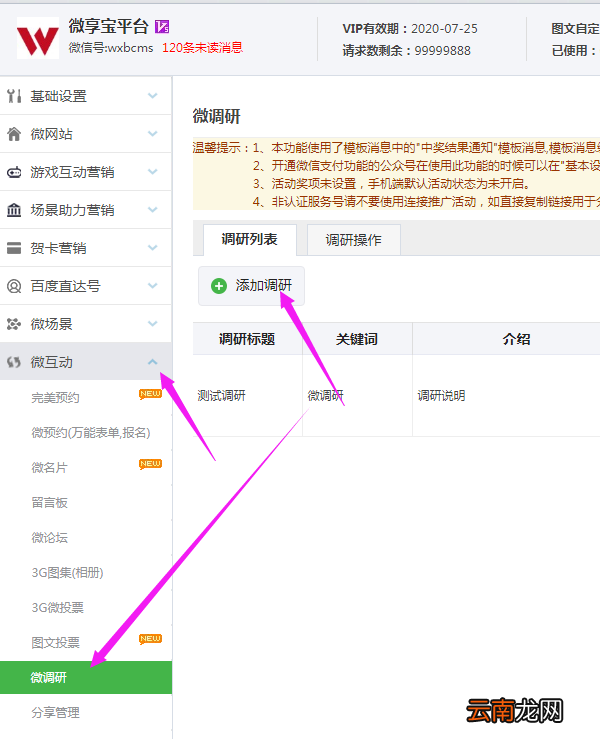Viewport: 600px width, 739px height.
Task: Click the NEW badge beside 微名片
Action: 150,464
